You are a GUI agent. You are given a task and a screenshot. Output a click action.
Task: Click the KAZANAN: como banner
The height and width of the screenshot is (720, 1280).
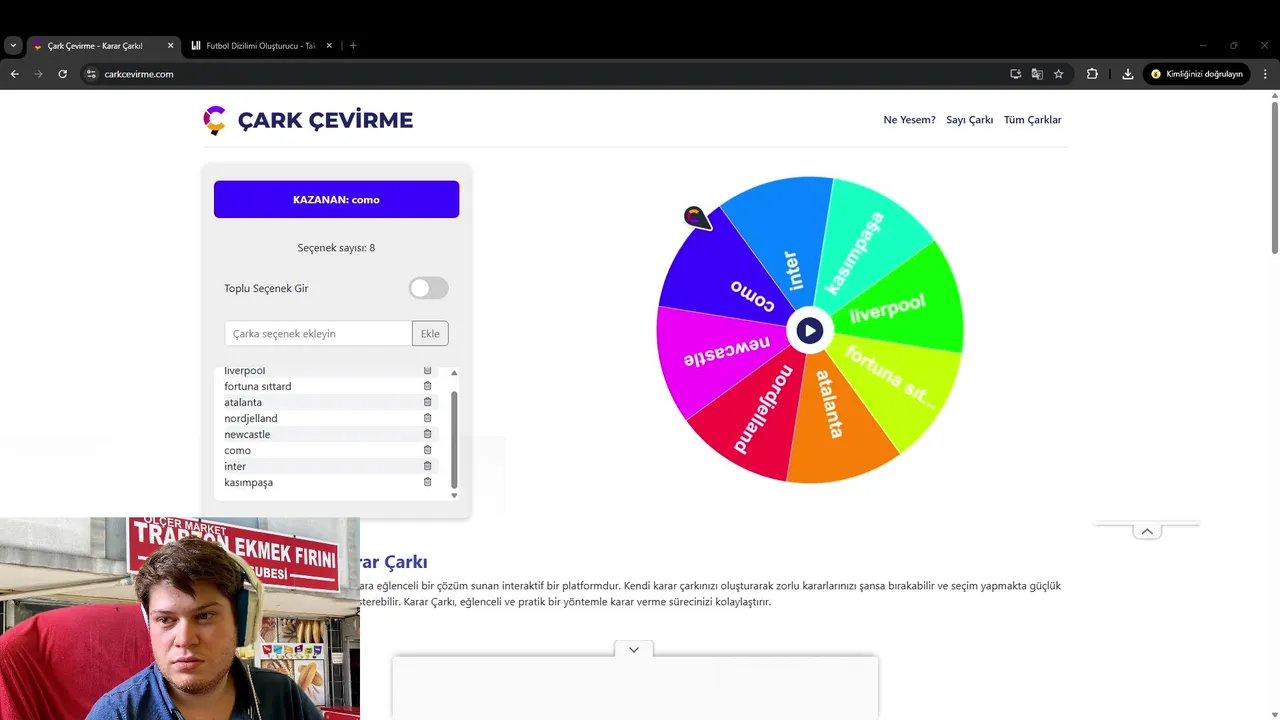tap(336, 199)
